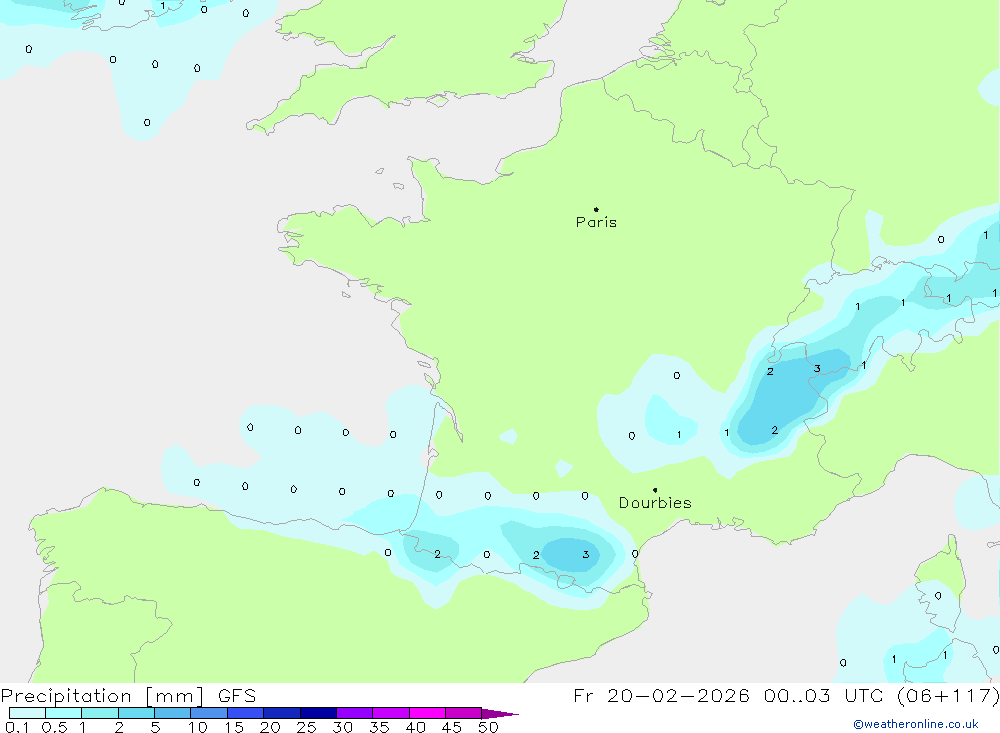Click the legend value '25'
1000x733 pixels.
306,727
